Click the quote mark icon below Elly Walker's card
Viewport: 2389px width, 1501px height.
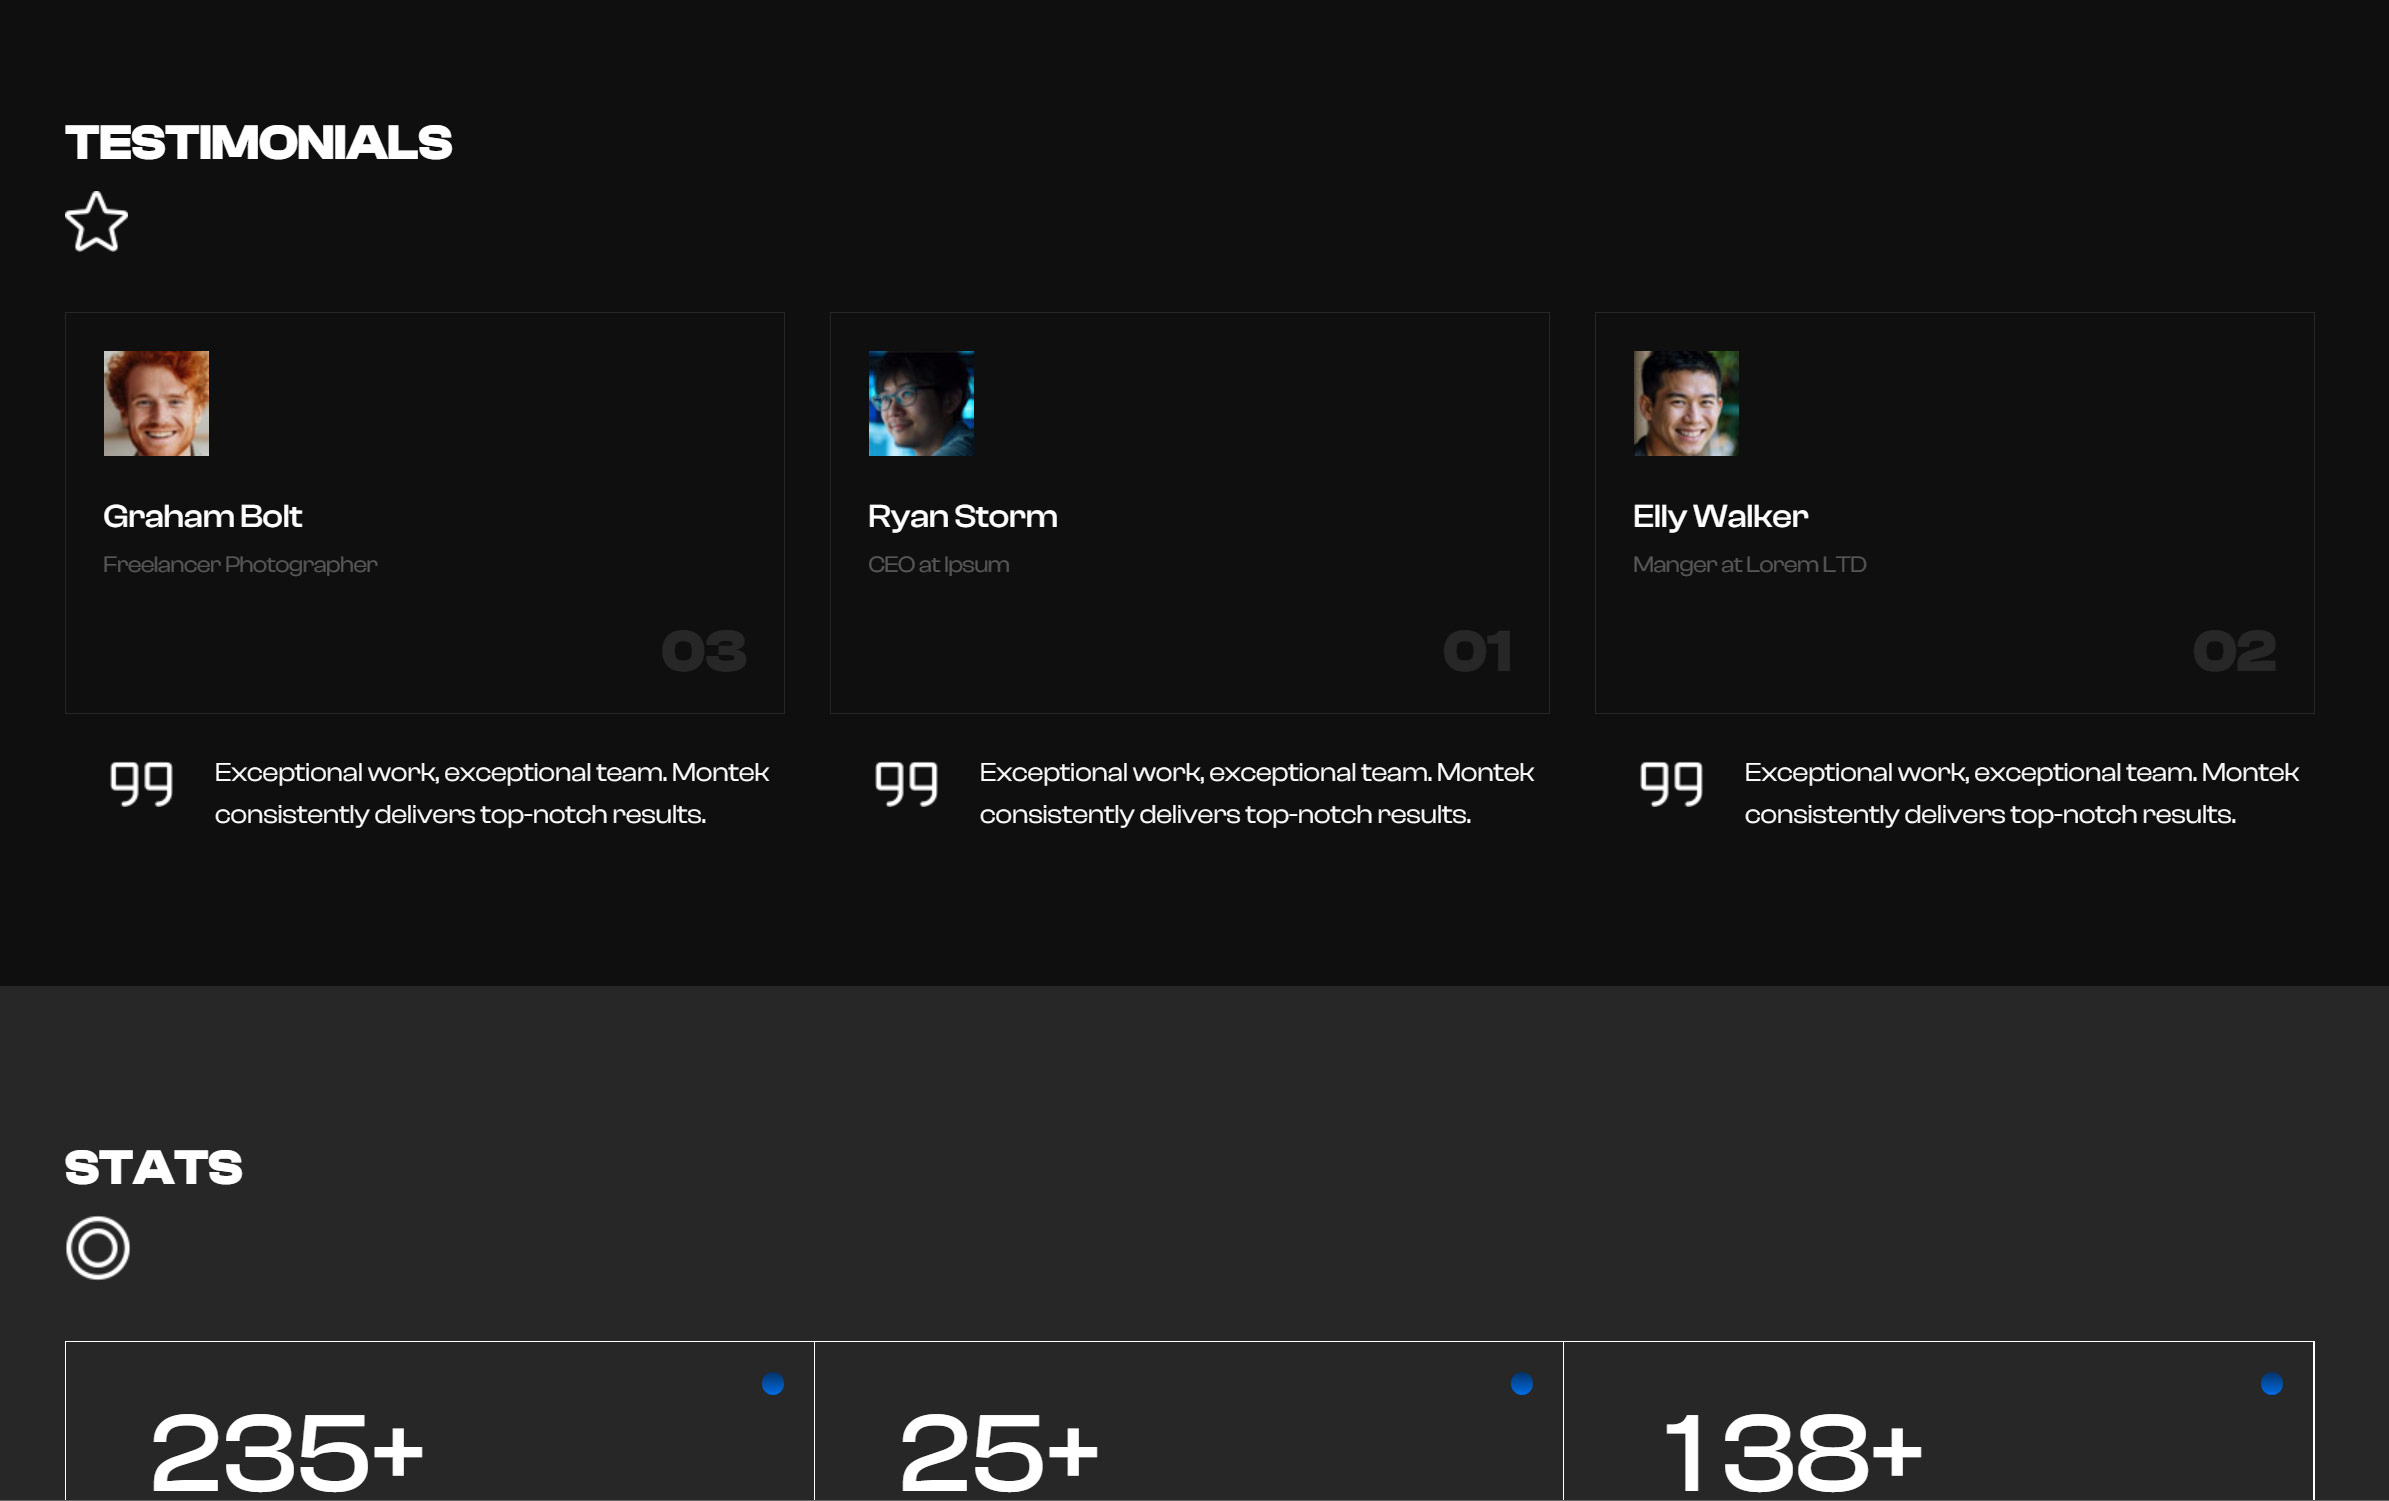click(1671, 784)
